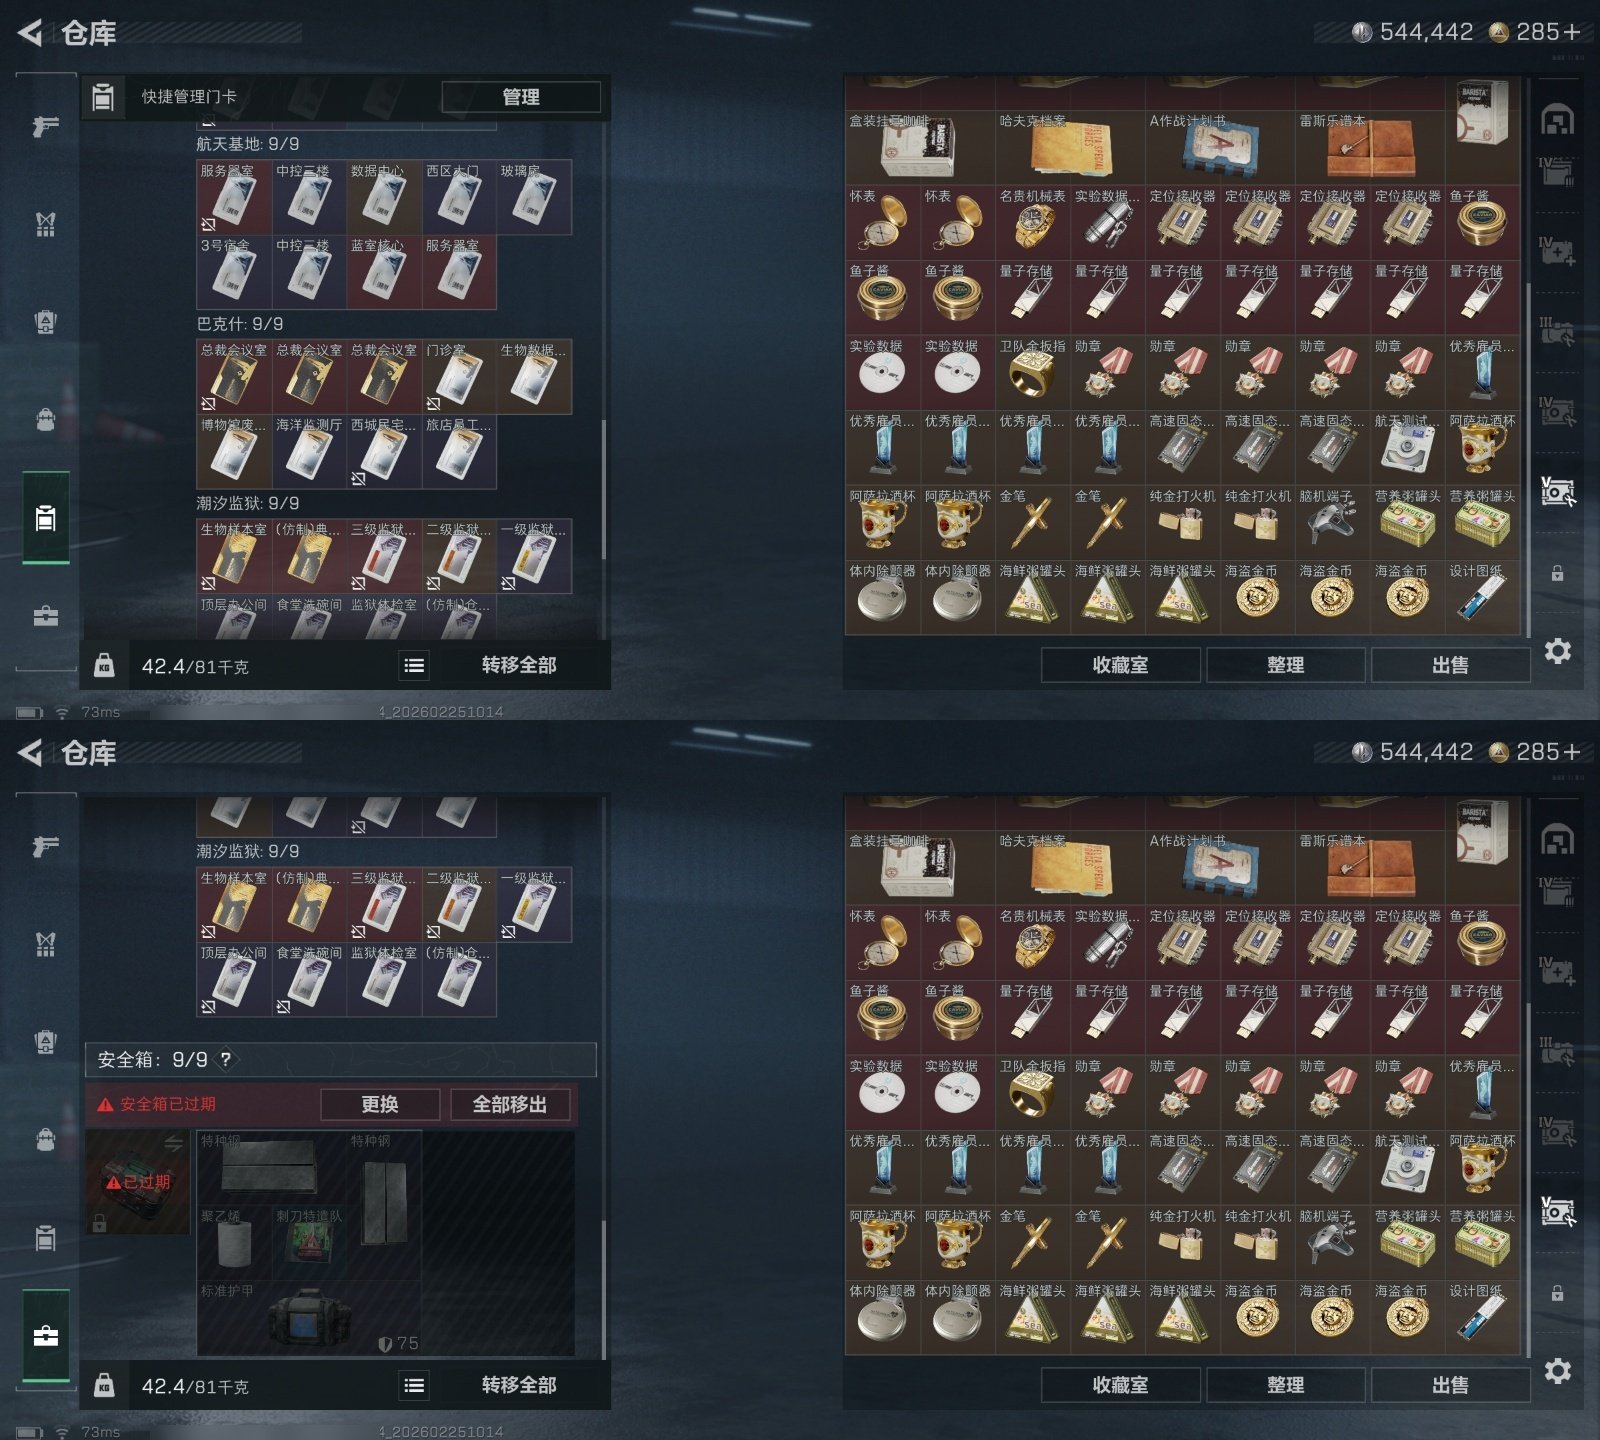Select the 玻璃房 keycard under 航天基地
The width and height of the screenshot is (1600, 1440).
tap(534, 197)
